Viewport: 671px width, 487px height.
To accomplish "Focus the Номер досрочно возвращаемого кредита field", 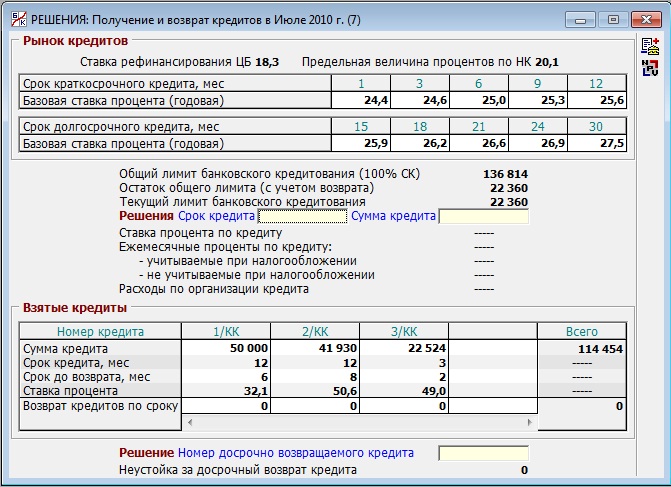I will pos(484,453).
